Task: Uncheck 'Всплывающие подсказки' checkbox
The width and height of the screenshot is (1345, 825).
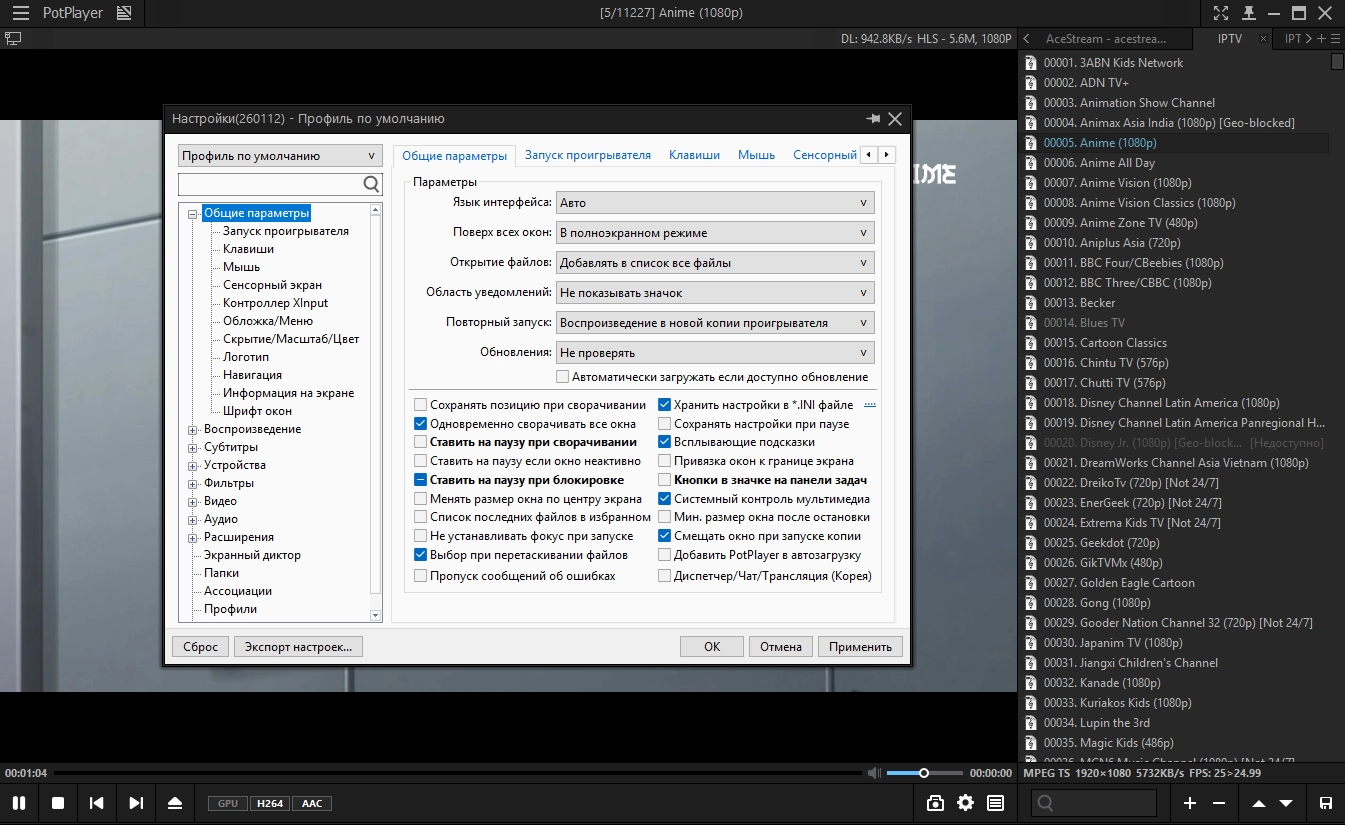Action: pyautogui.click(x=665, y=442)
